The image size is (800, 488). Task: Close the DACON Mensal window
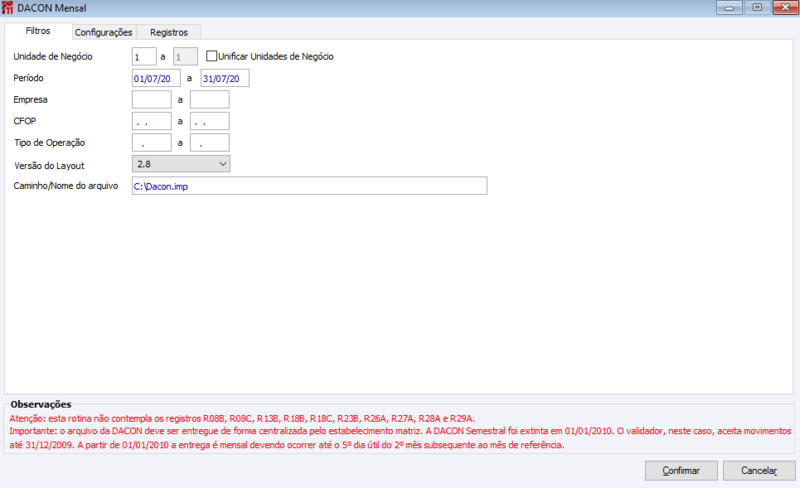[x=786, y=8]
